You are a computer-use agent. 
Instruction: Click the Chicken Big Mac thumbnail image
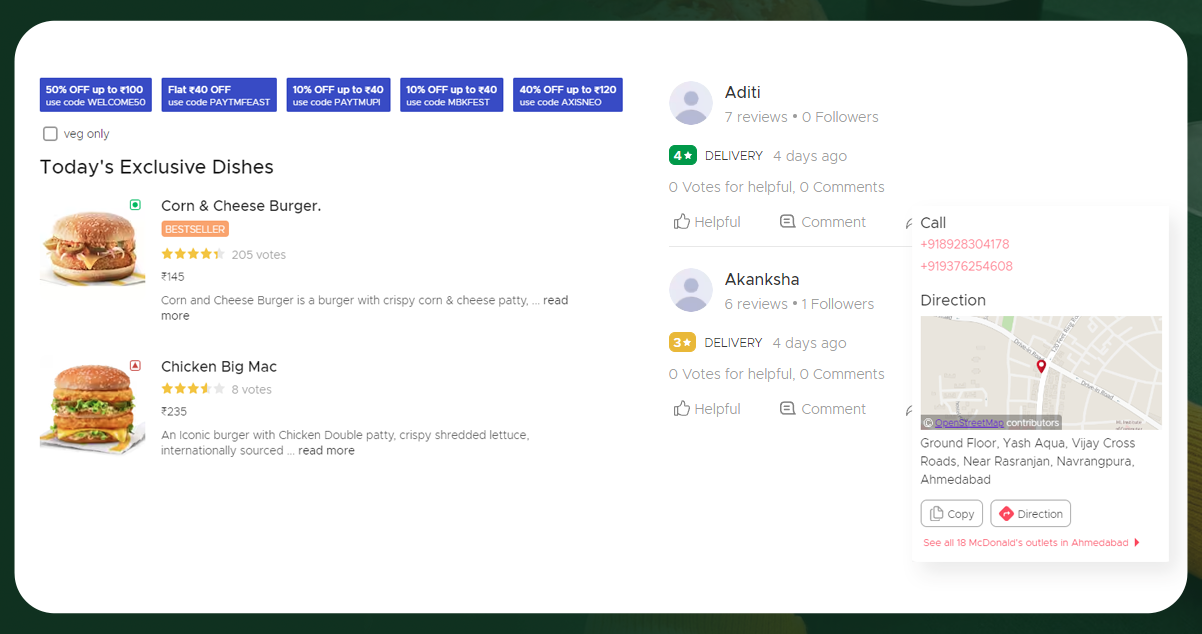[92, 404]
